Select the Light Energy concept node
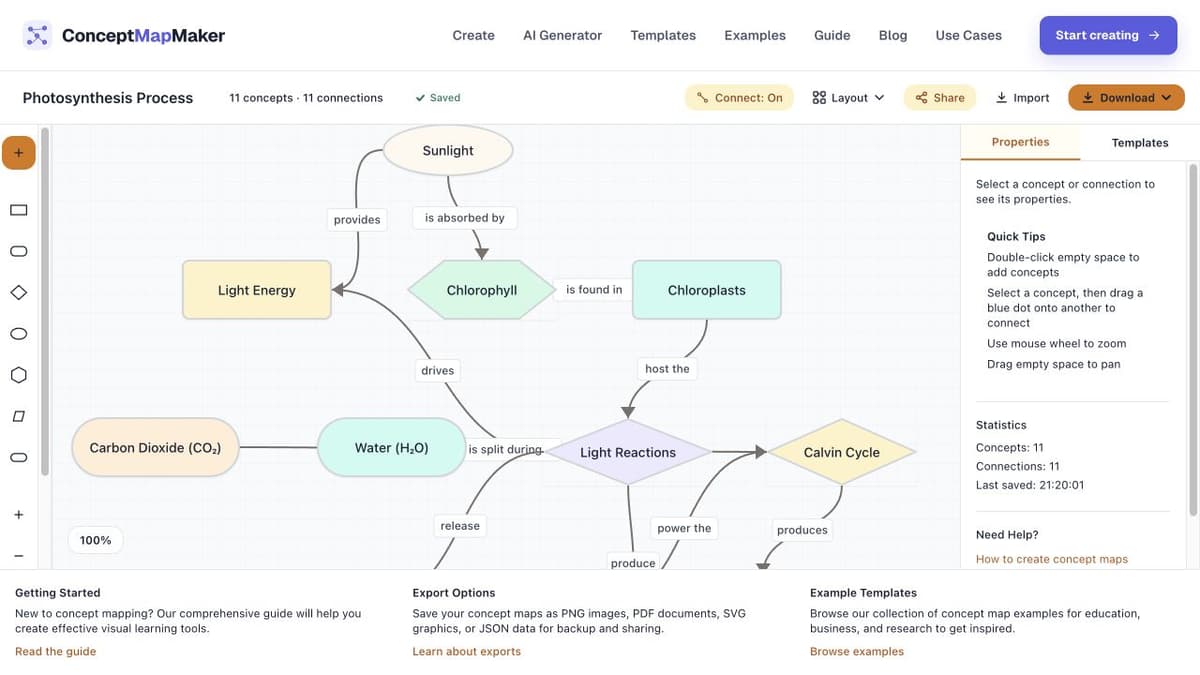 257,290
